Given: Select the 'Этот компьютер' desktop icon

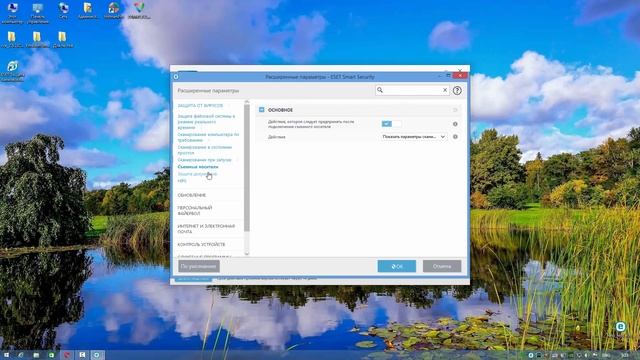Looking at the screenshot, I should pos(12,13).
